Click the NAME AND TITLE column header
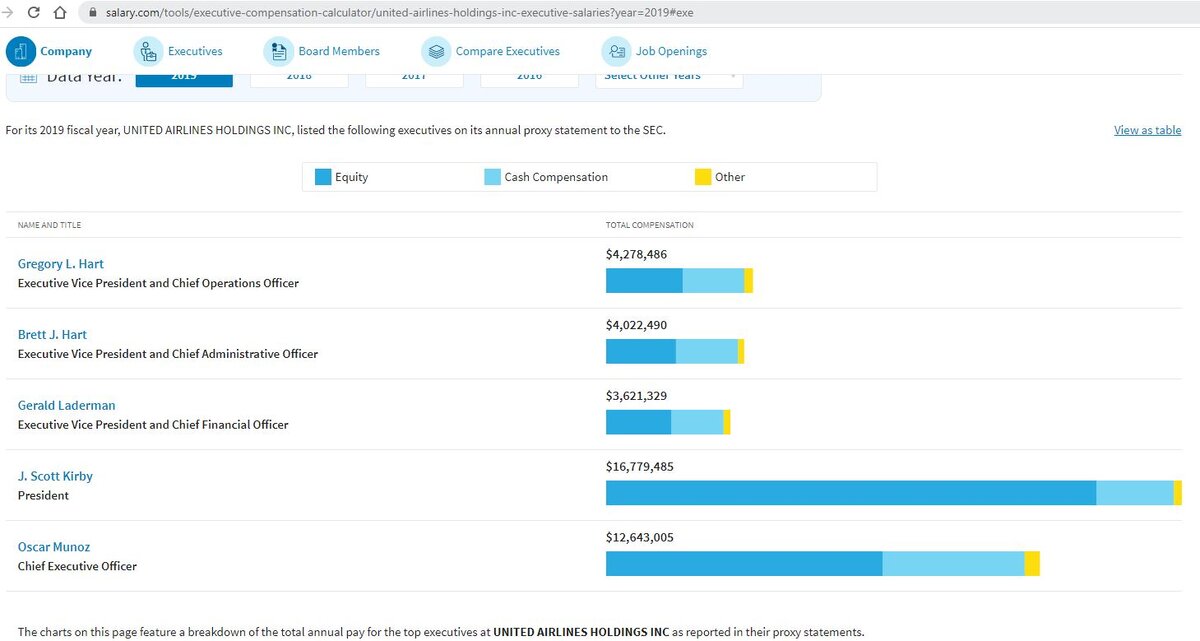Screen dimensions: 1200x641 tap(49, 225)
